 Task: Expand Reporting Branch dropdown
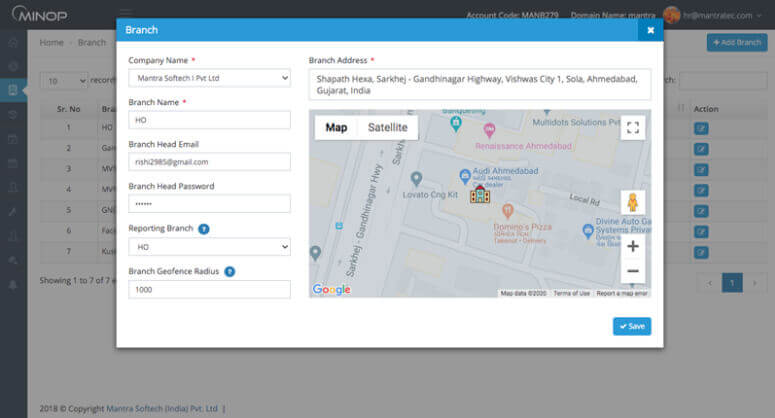click(x=209, y=246)
